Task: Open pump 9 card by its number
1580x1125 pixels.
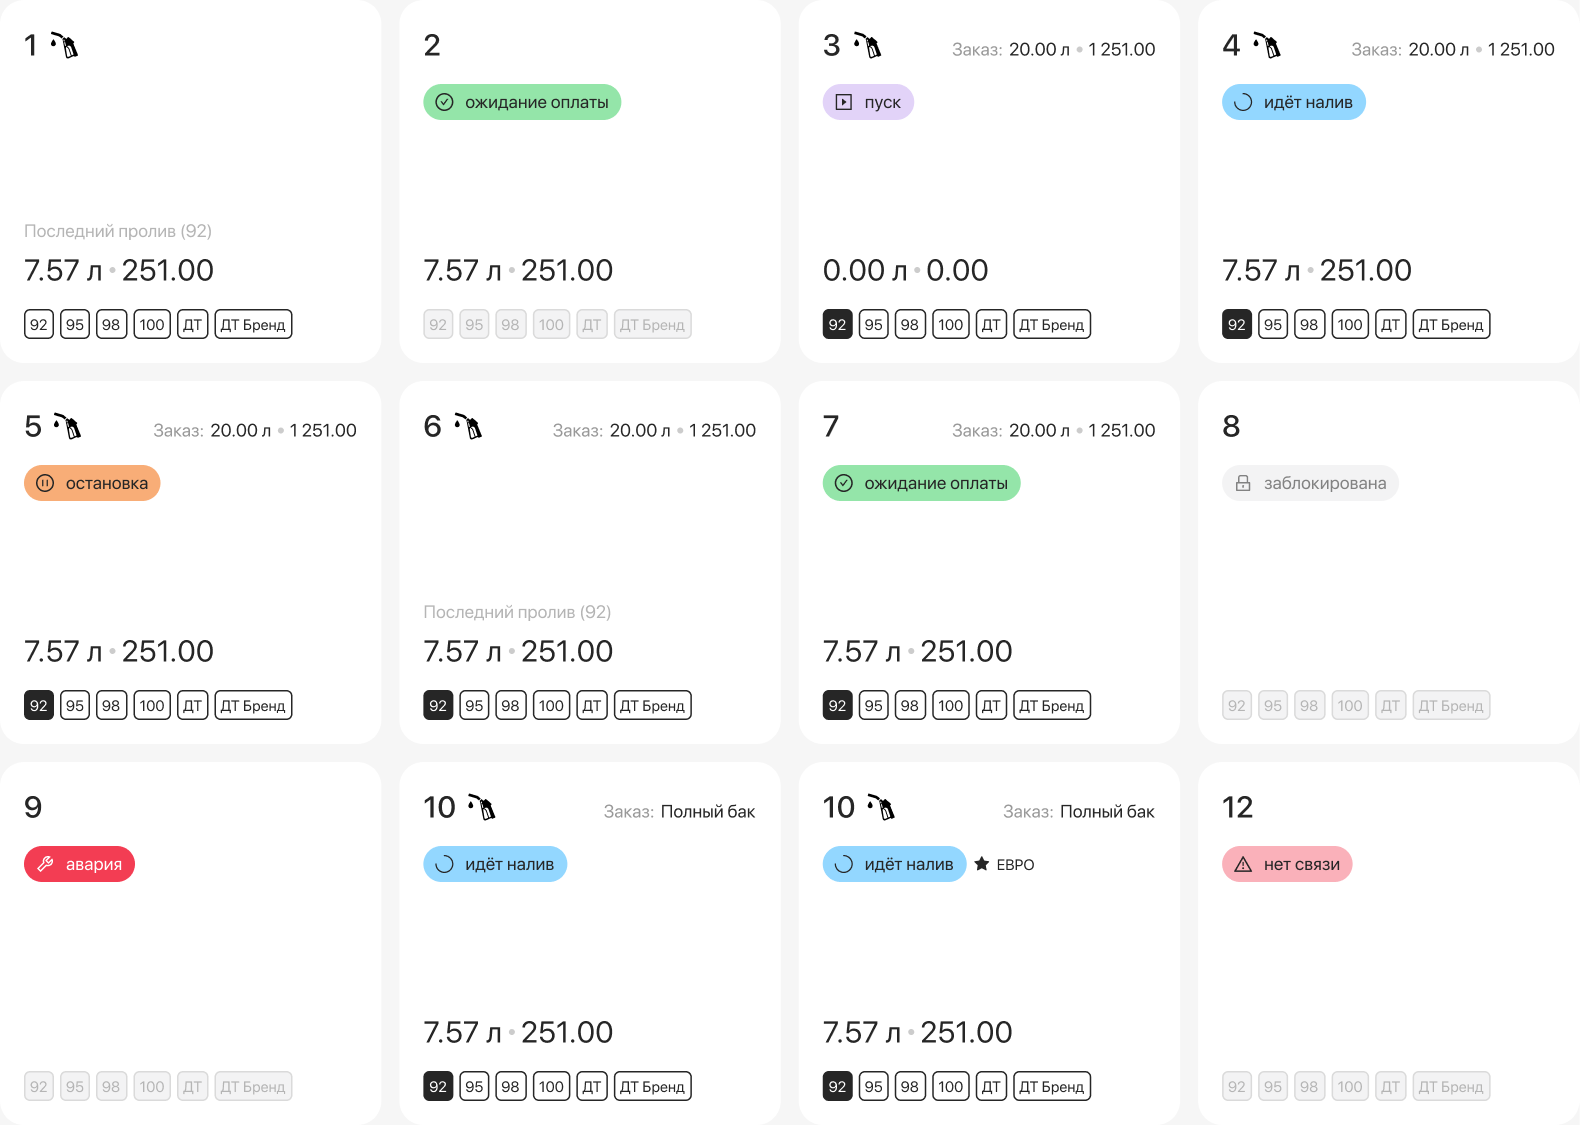Action: click(x=33, y=807)
